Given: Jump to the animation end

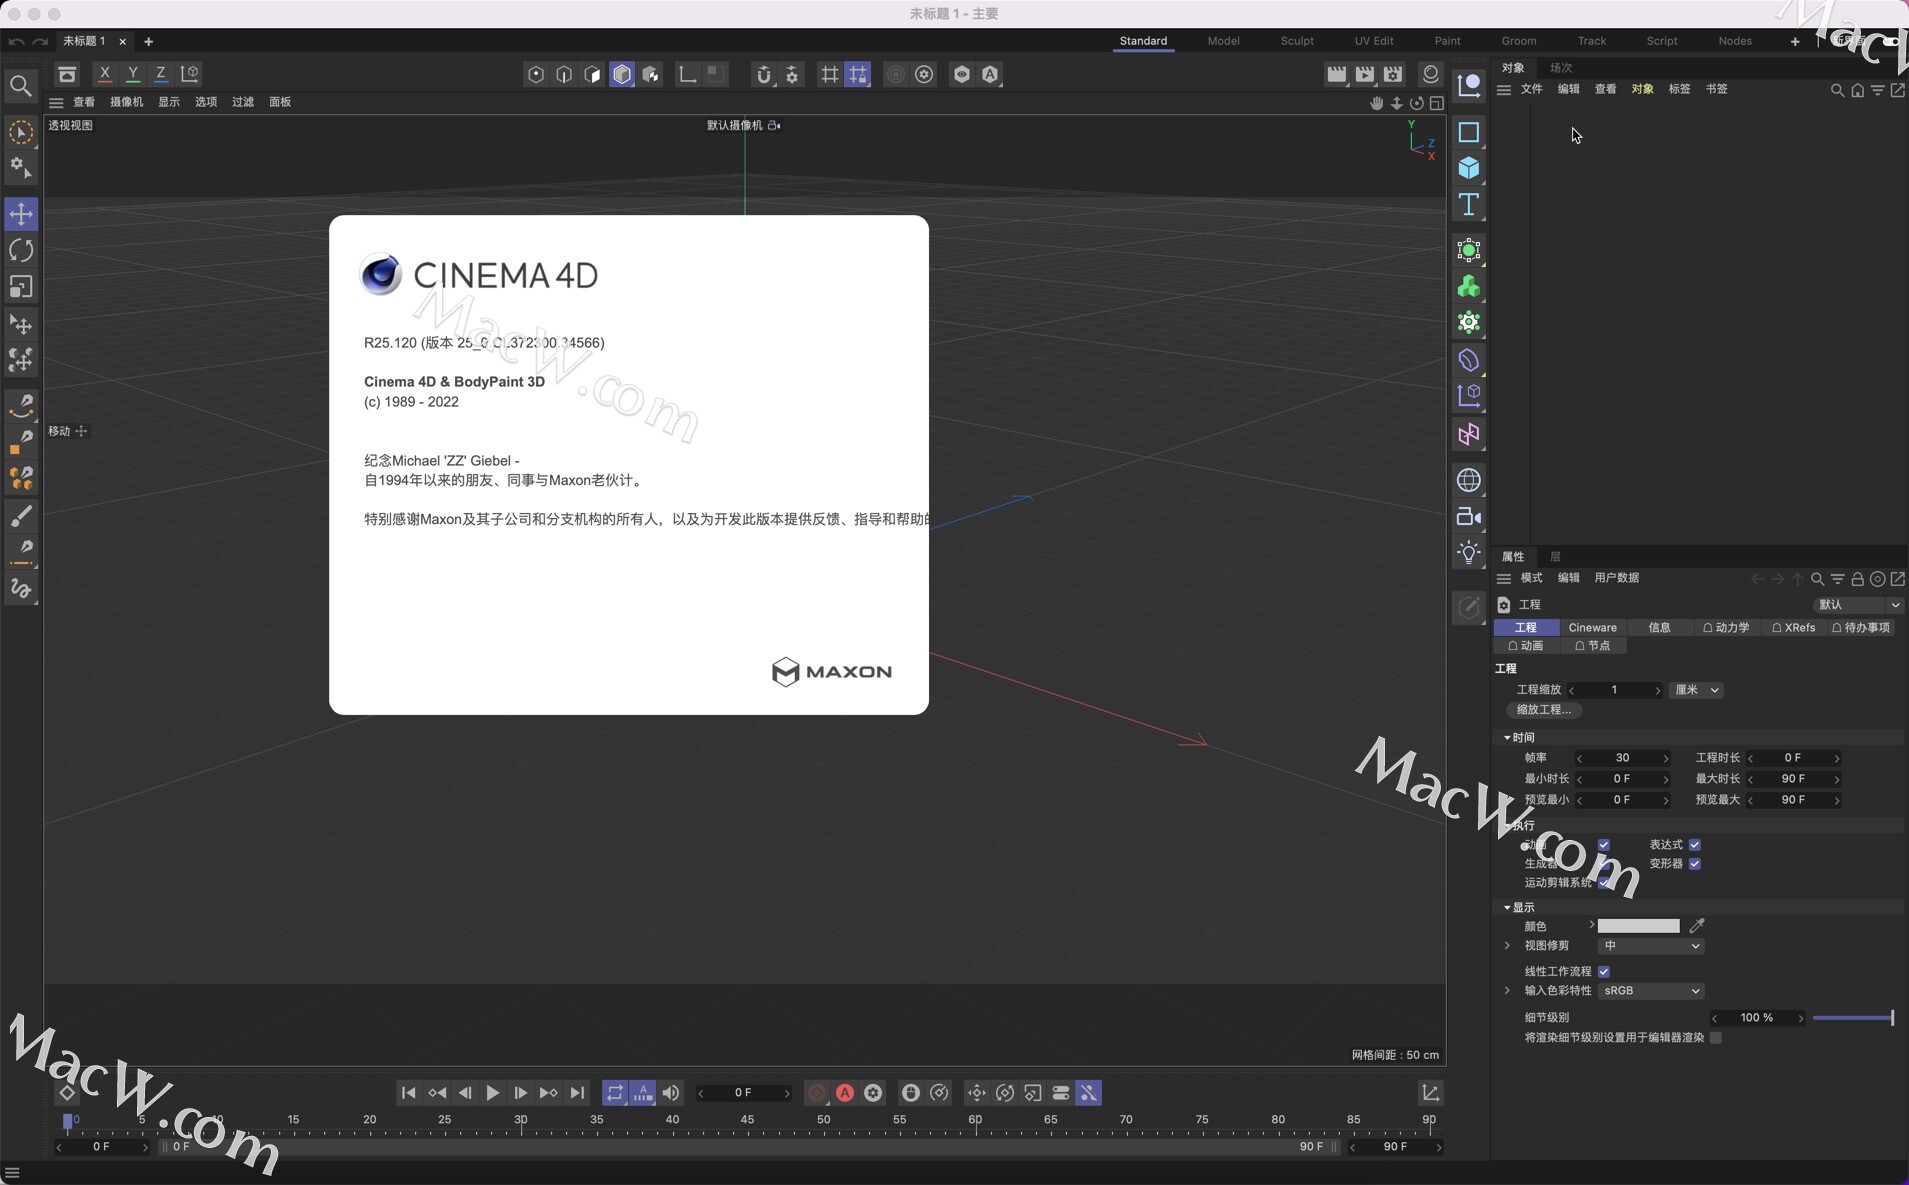Looking at the screenshot, I should click(x=577, y=1093).
